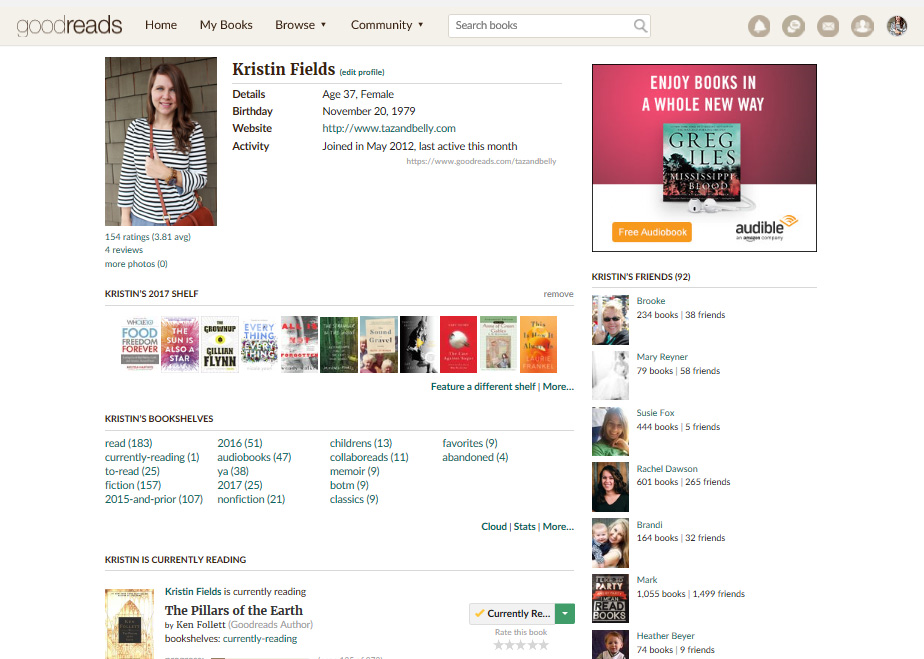Open the nonfiction (21) shelf
Viewport: 924px width, 659px height.
pos(251,499)
